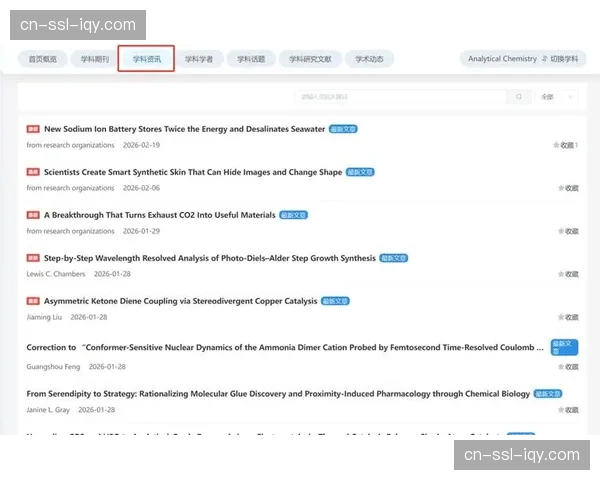Open the 学科期刊 tab
The width and height of the screenshot is (600, 480).
coord(95,59)
